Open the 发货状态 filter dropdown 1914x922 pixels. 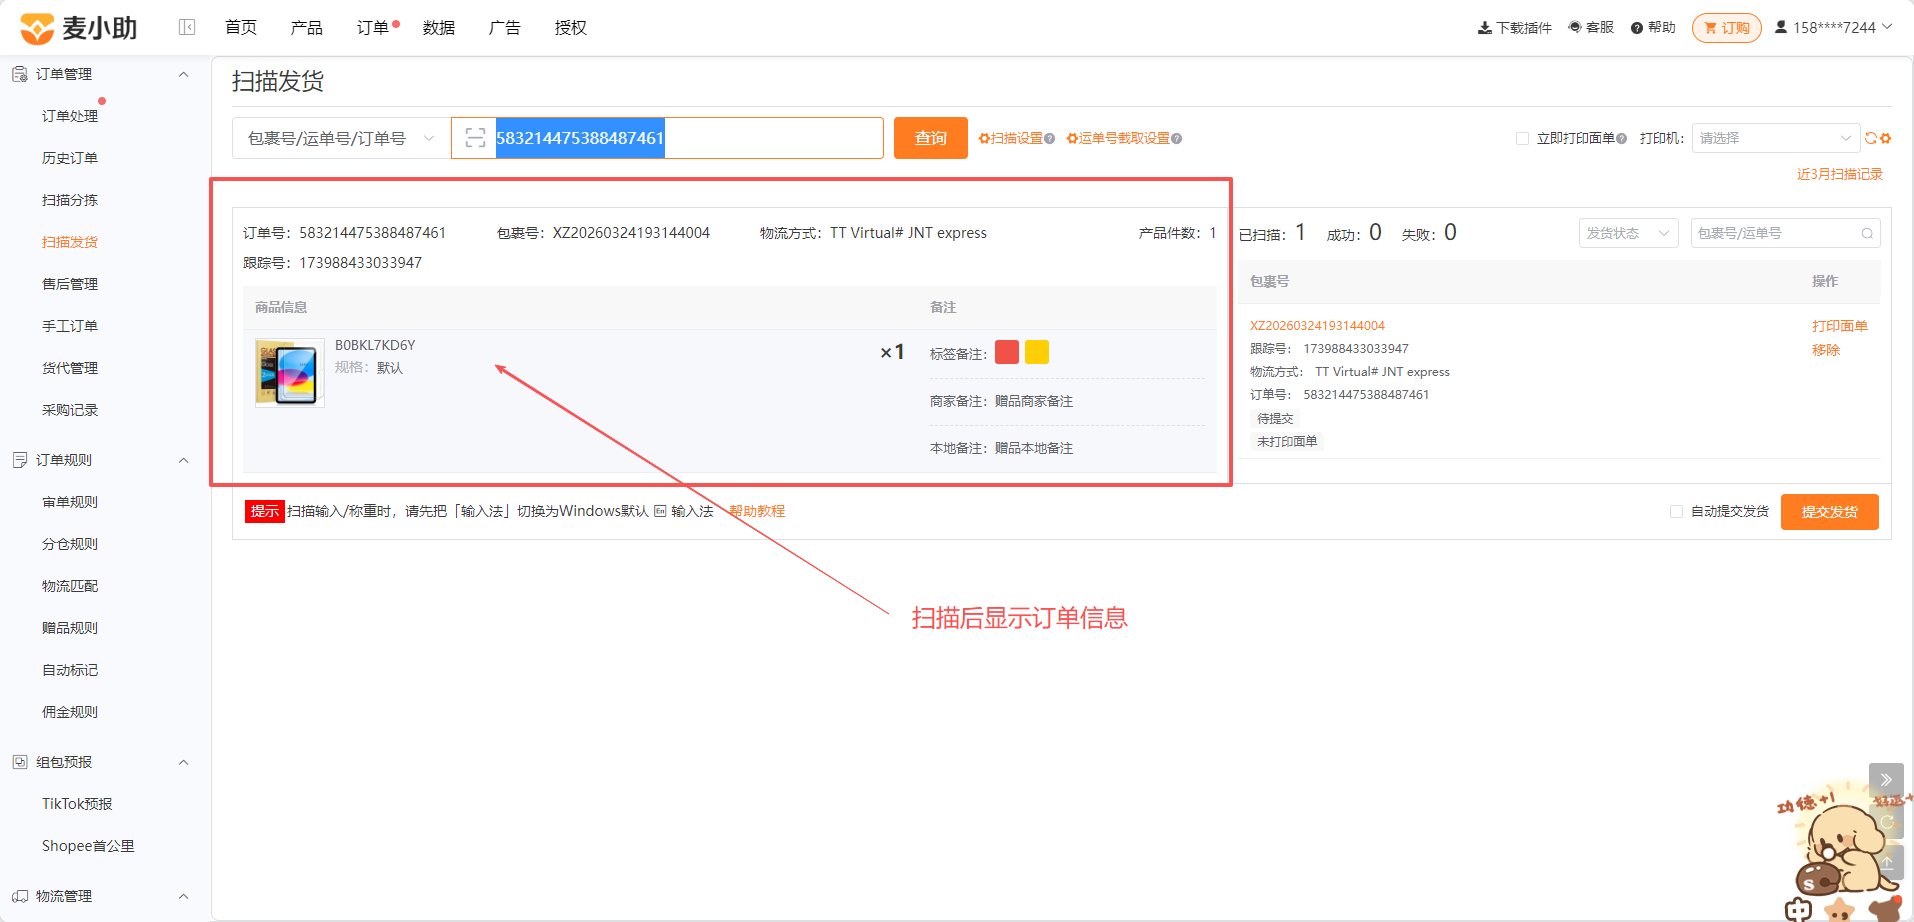(1628, 233)
